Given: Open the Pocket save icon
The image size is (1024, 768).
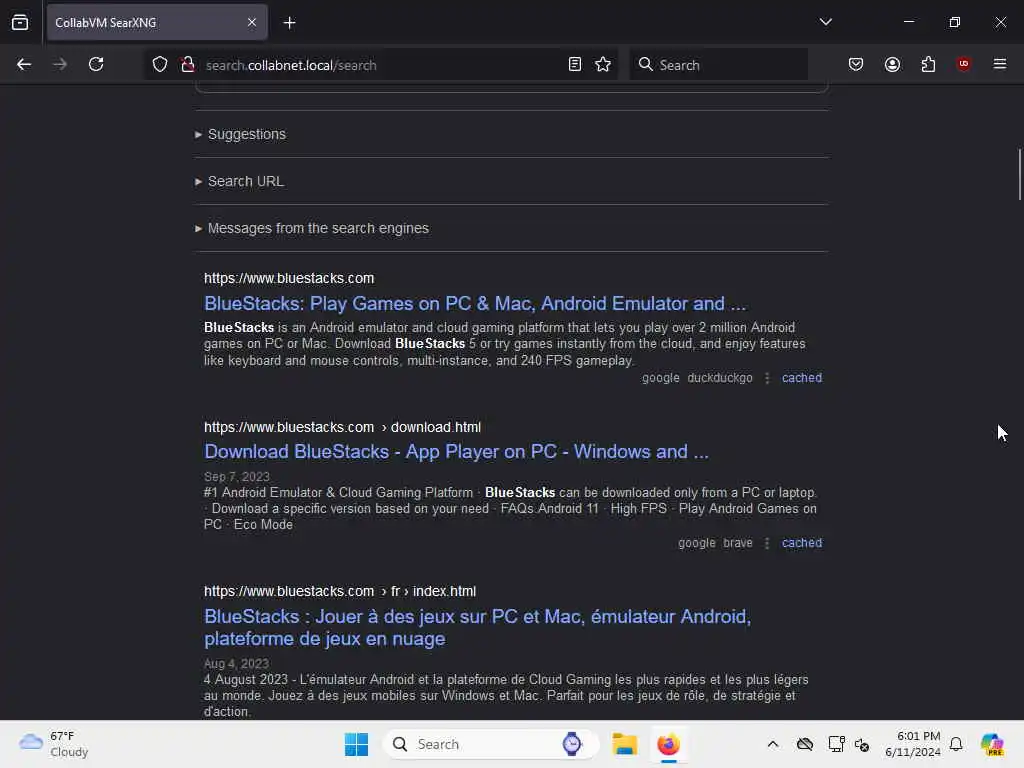Looking at the screenshot, I should [x=856, y=64].
